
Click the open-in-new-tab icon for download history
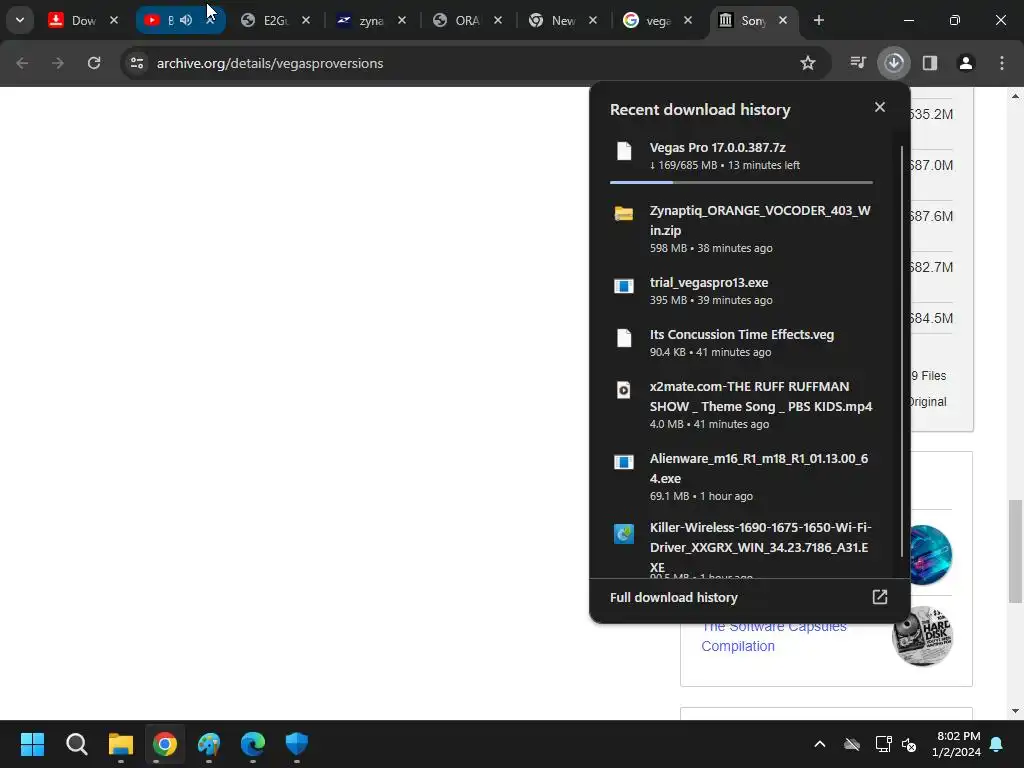[x=880, y=597]
